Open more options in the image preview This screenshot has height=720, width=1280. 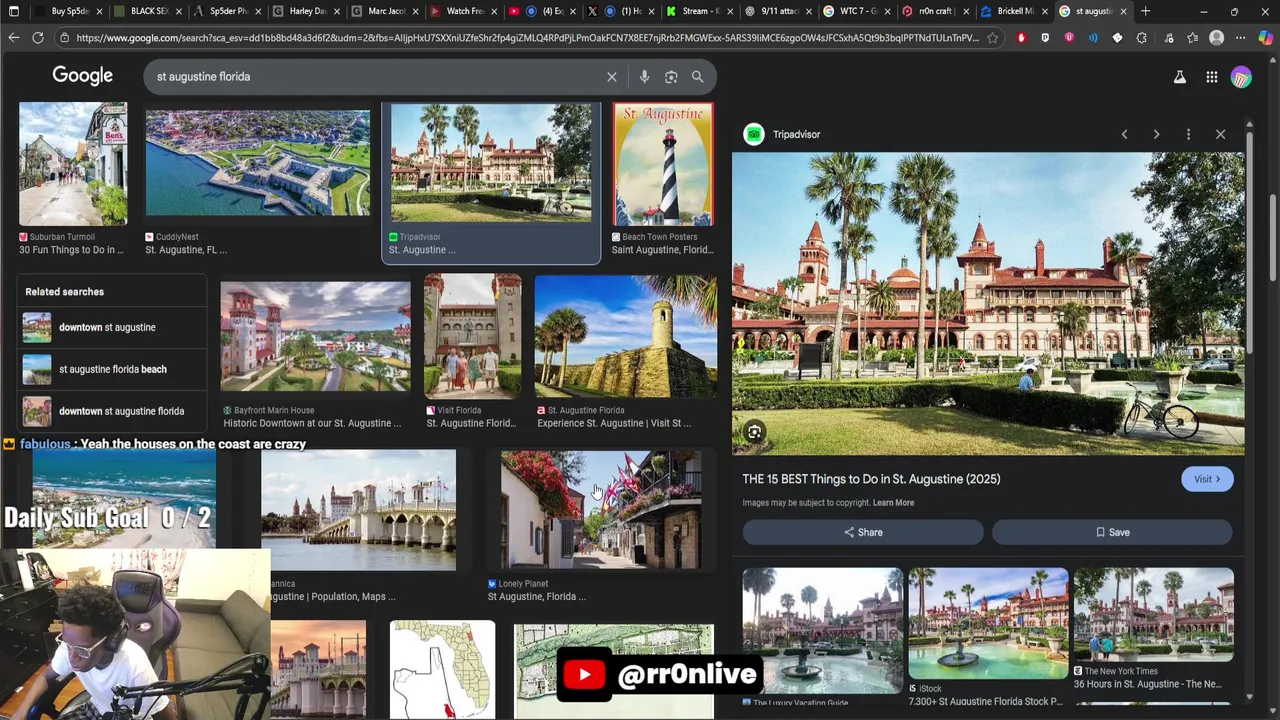tap(1188, 134)
